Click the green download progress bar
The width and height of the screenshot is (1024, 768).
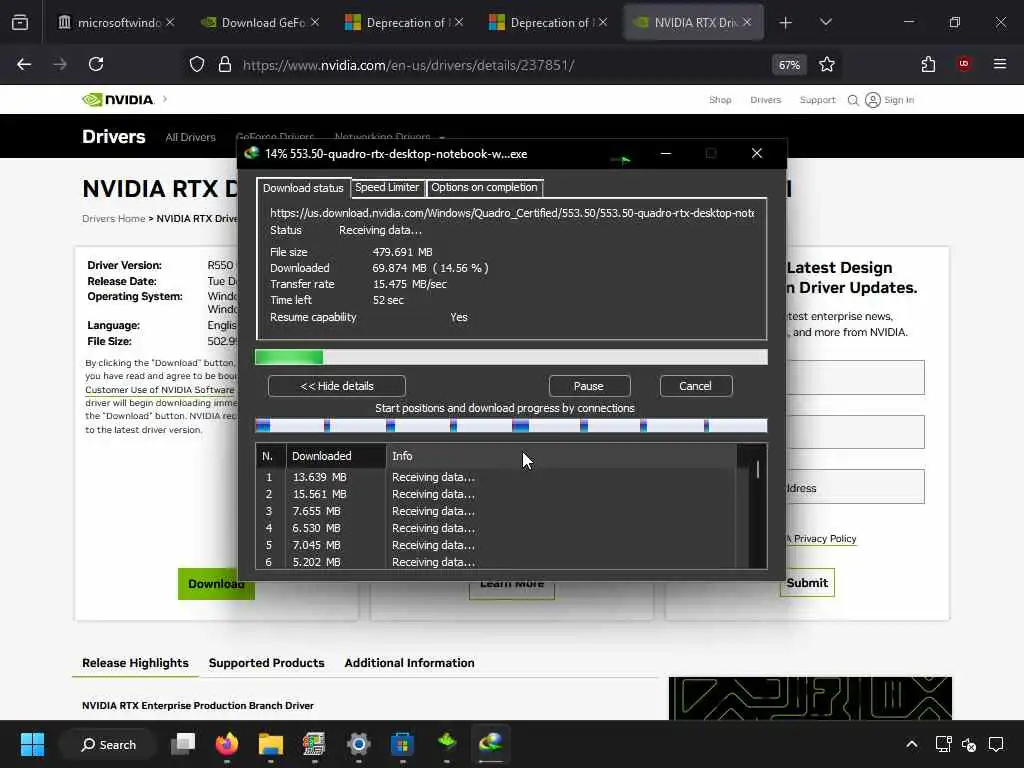tap(511, 357)
